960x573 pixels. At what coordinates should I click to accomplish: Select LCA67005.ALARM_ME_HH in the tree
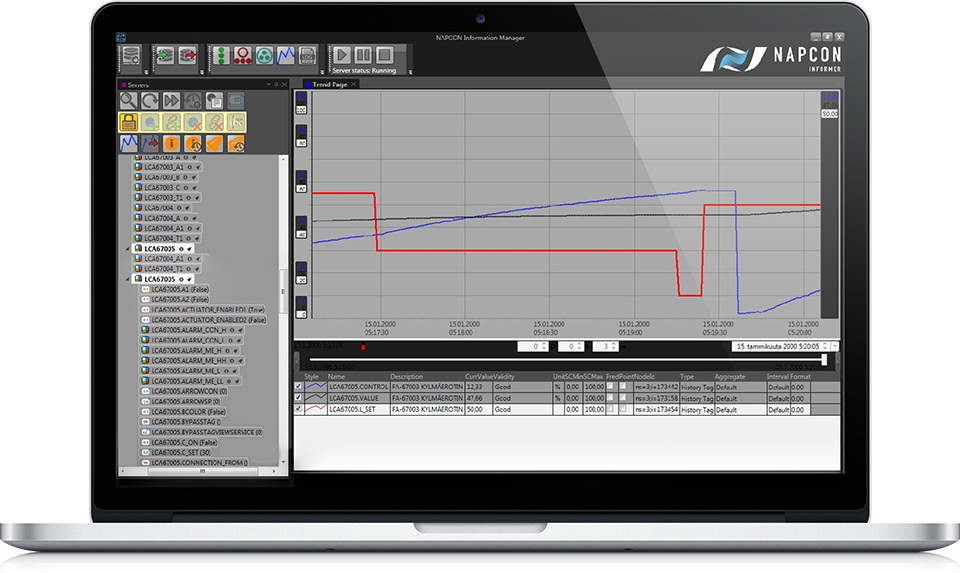pos(187,360)
